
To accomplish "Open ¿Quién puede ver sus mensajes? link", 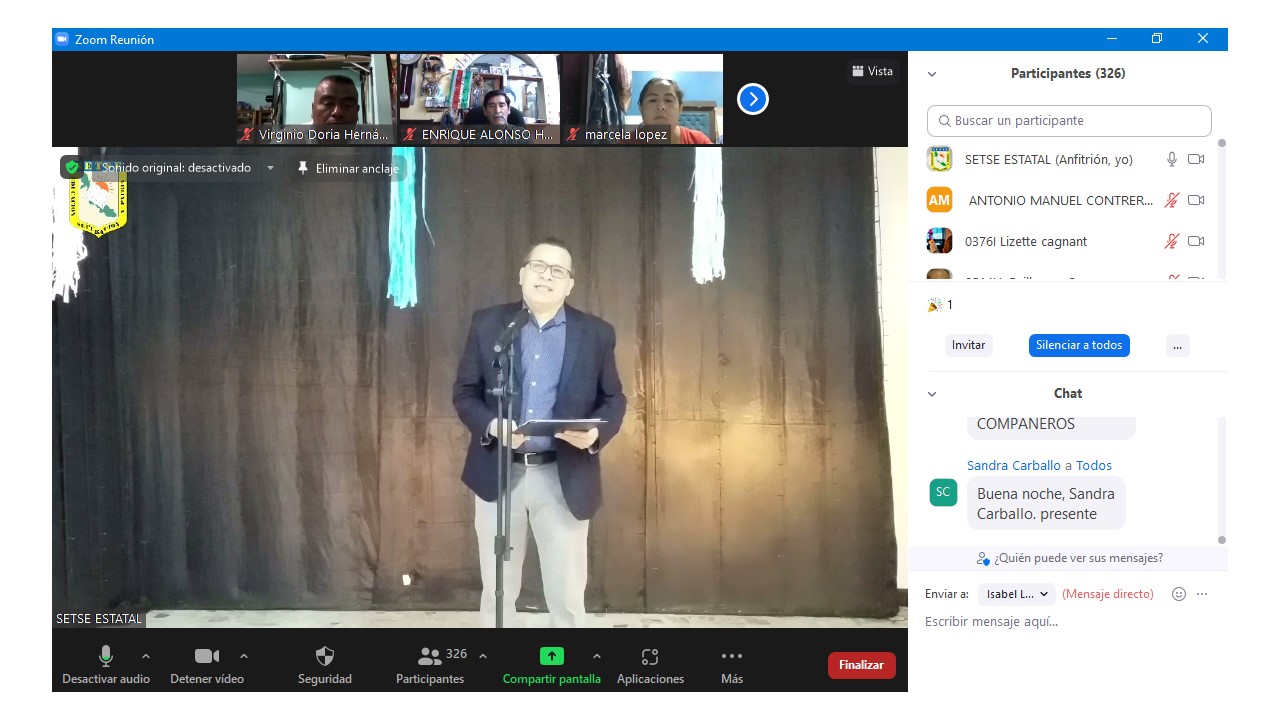I will pyautogui.click(x=1078, y=558).
